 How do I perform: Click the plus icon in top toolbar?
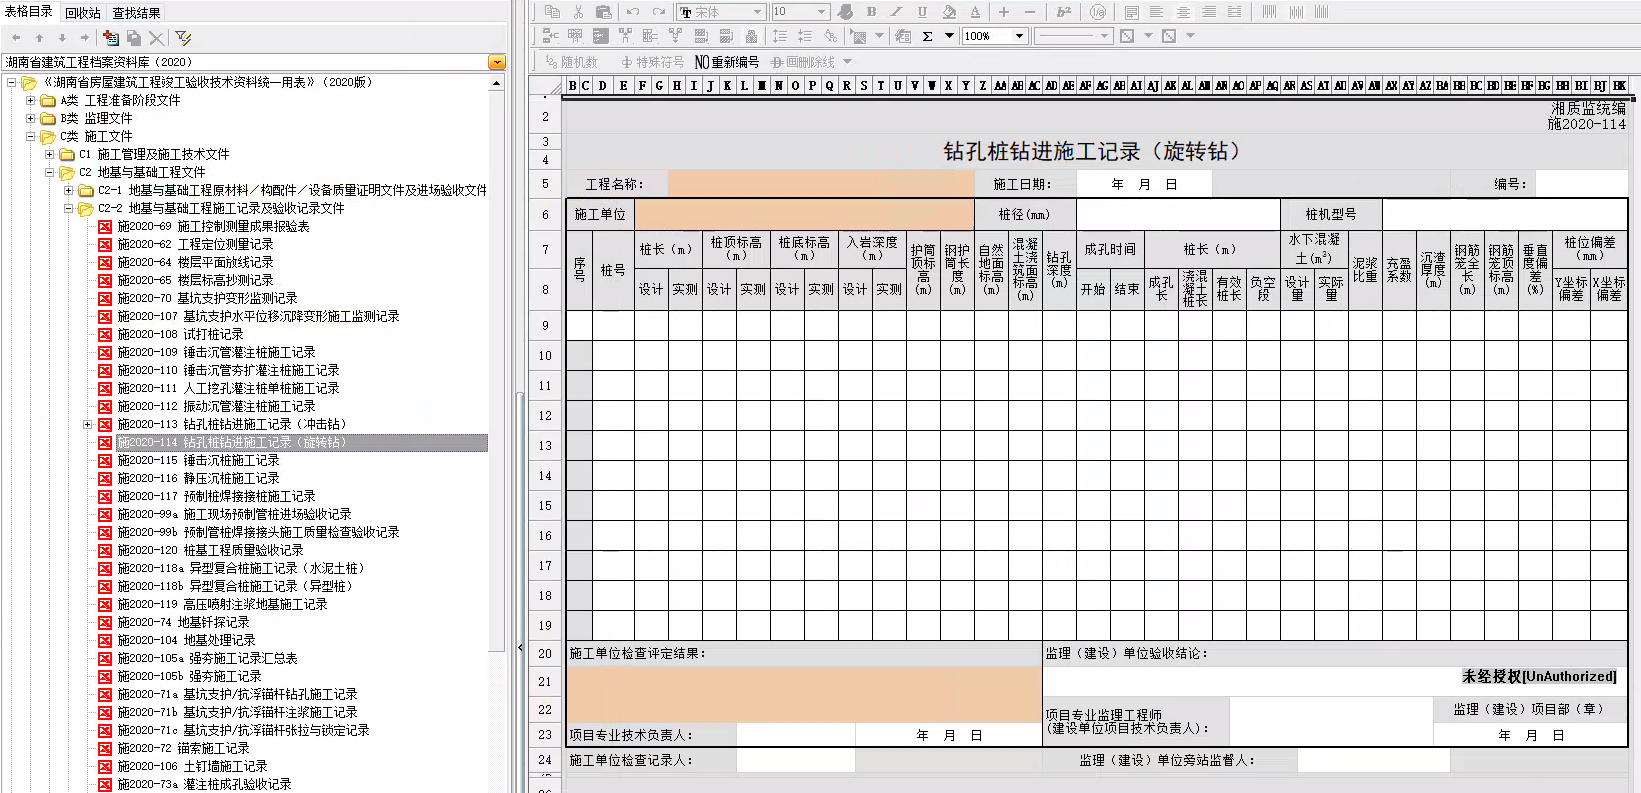[x=1004, y=12]
